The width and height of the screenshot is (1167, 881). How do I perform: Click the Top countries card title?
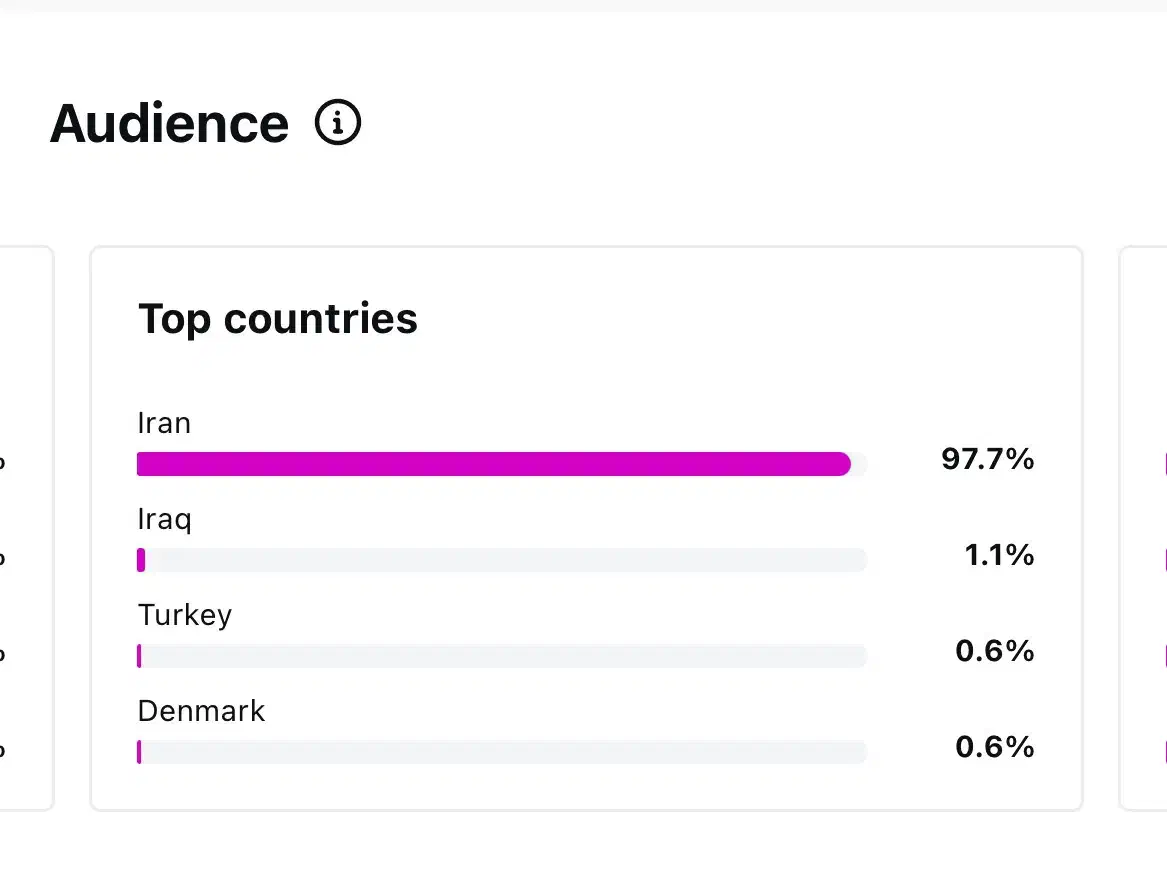coord(277,319)
